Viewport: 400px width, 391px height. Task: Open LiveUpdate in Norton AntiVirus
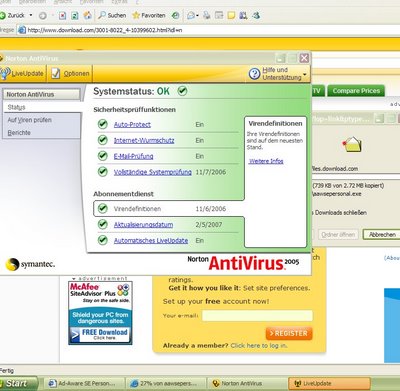pyautogui.click(x=22, y=73)
